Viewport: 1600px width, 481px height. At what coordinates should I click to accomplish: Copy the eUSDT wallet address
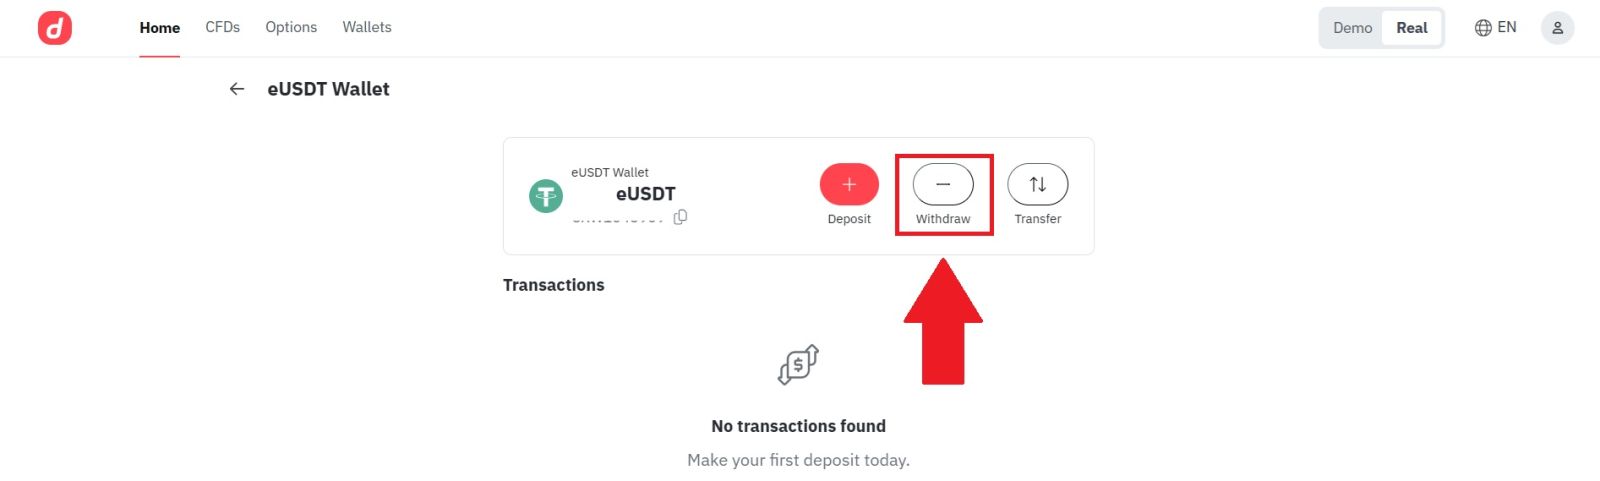click(680, 217)
